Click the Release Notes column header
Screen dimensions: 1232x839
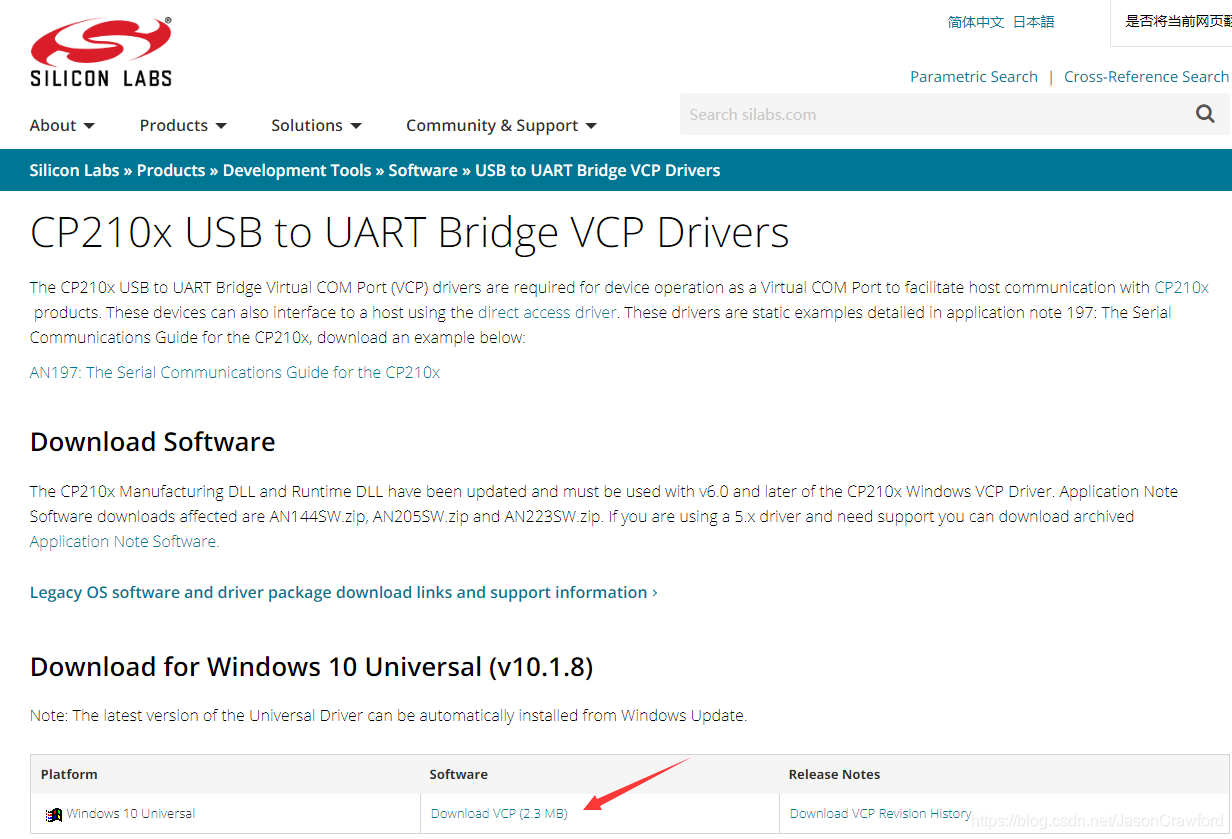point(834,774)
